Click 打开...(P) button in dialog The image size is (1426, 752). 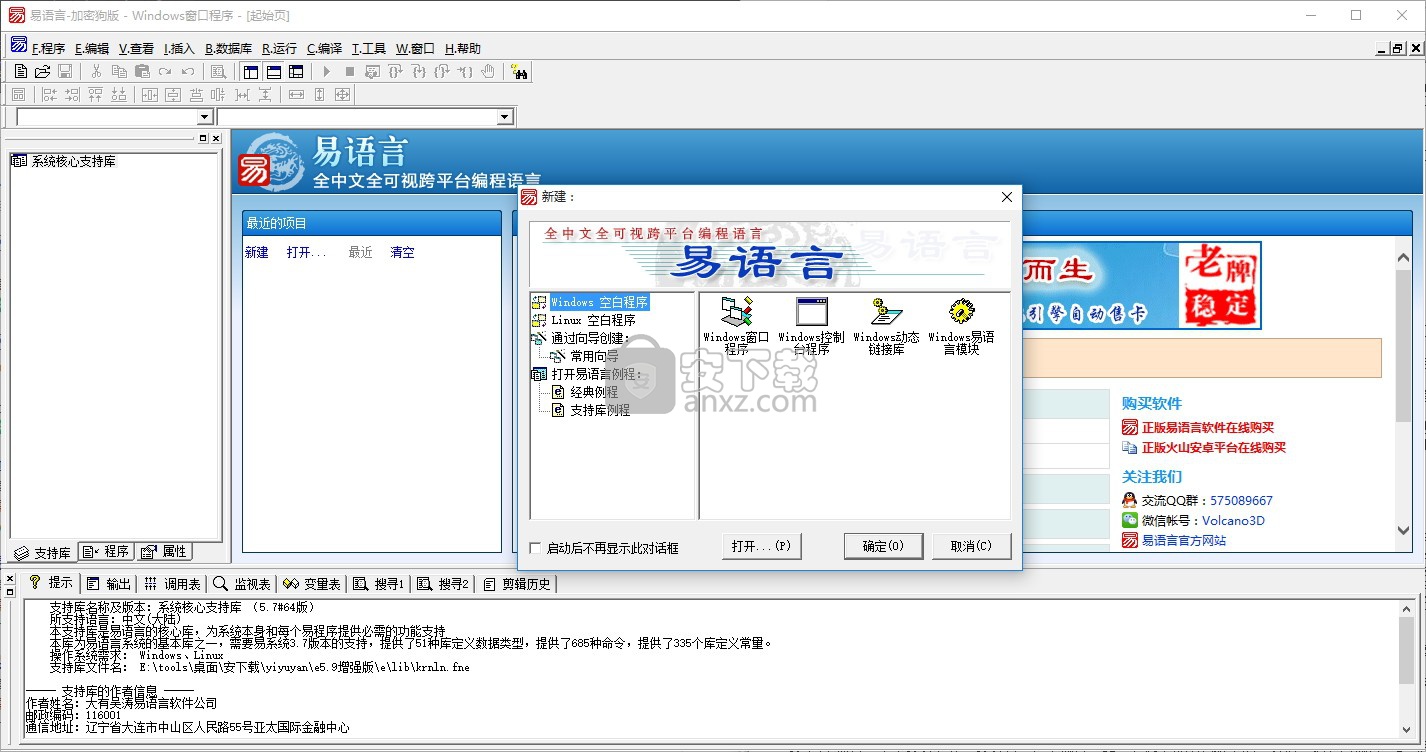click(x=761, y=546)
